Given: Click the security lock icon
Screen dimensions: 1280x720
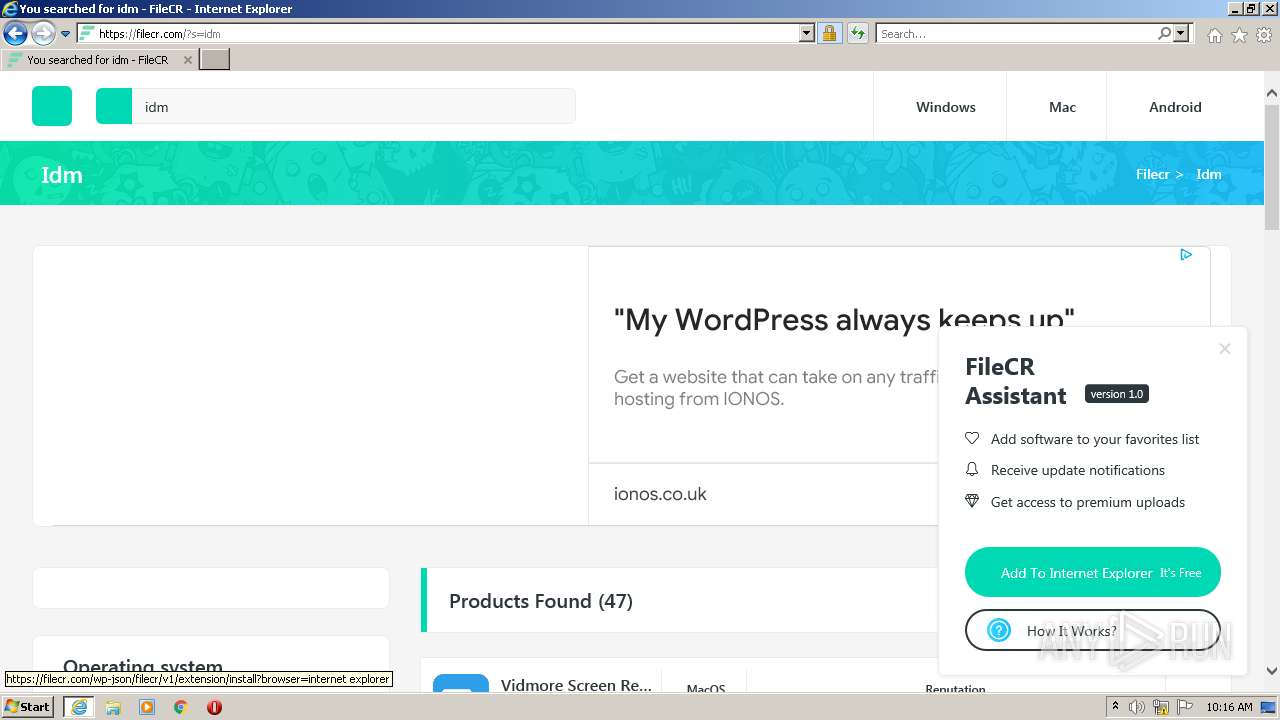Looking at the screenshot, I should [x=829, y=34].
